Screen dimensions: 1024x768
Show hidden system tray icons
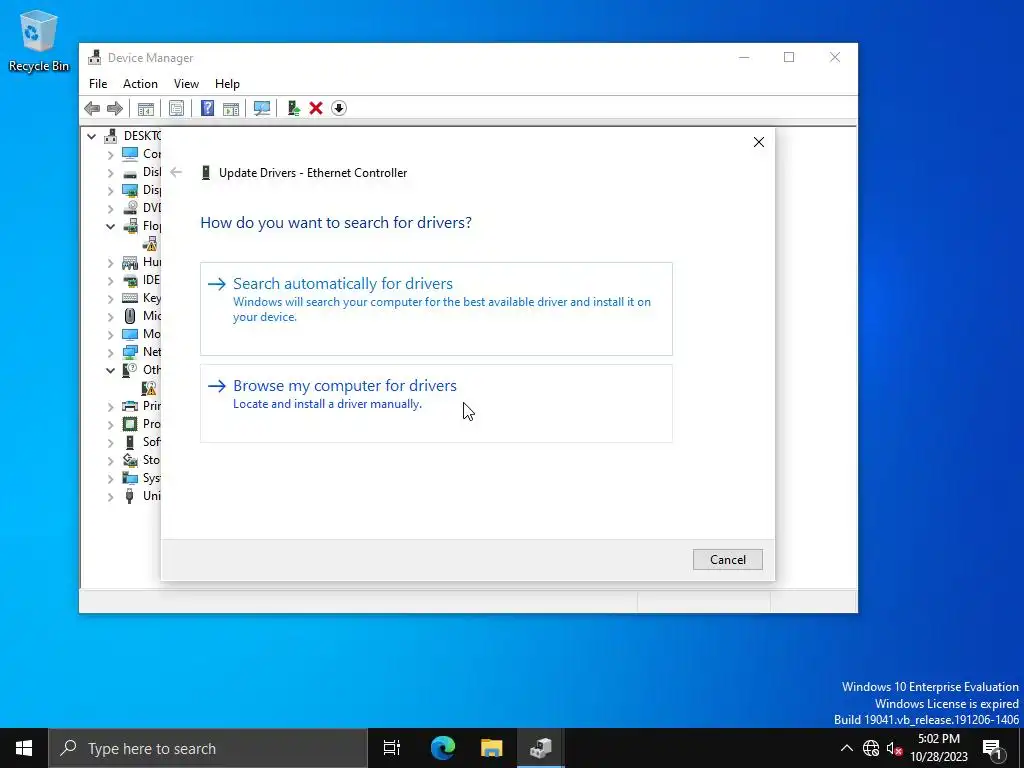click(x=846, y=748)
